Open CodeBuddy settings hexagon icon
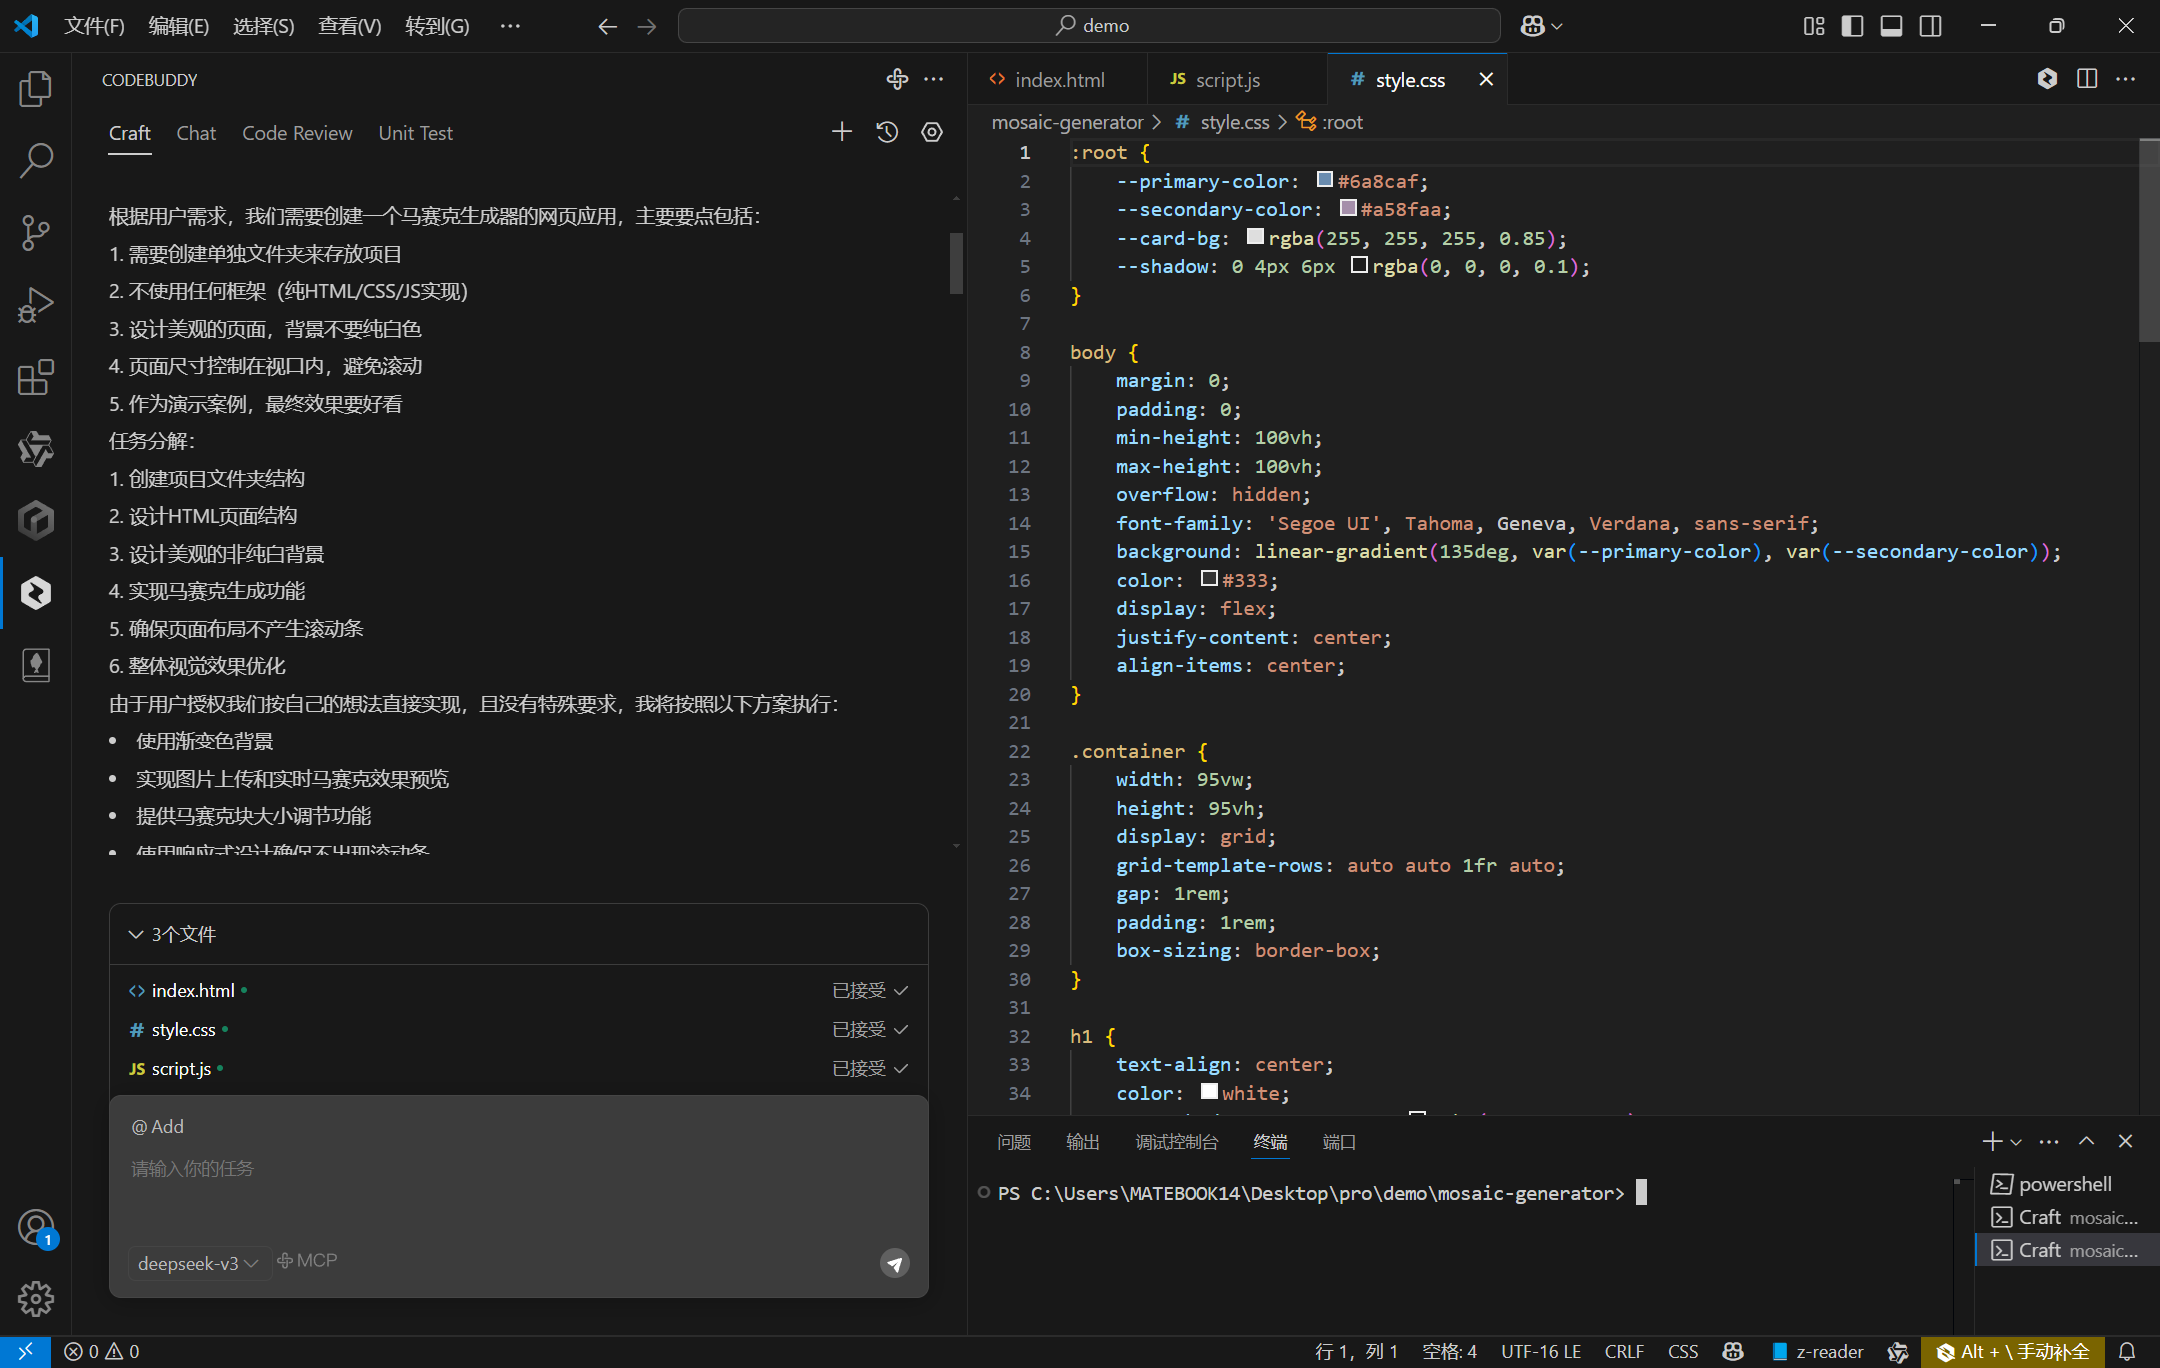Image resolution: width=2160 pixels, height=1368 pixels. click(x=932, y=132)
